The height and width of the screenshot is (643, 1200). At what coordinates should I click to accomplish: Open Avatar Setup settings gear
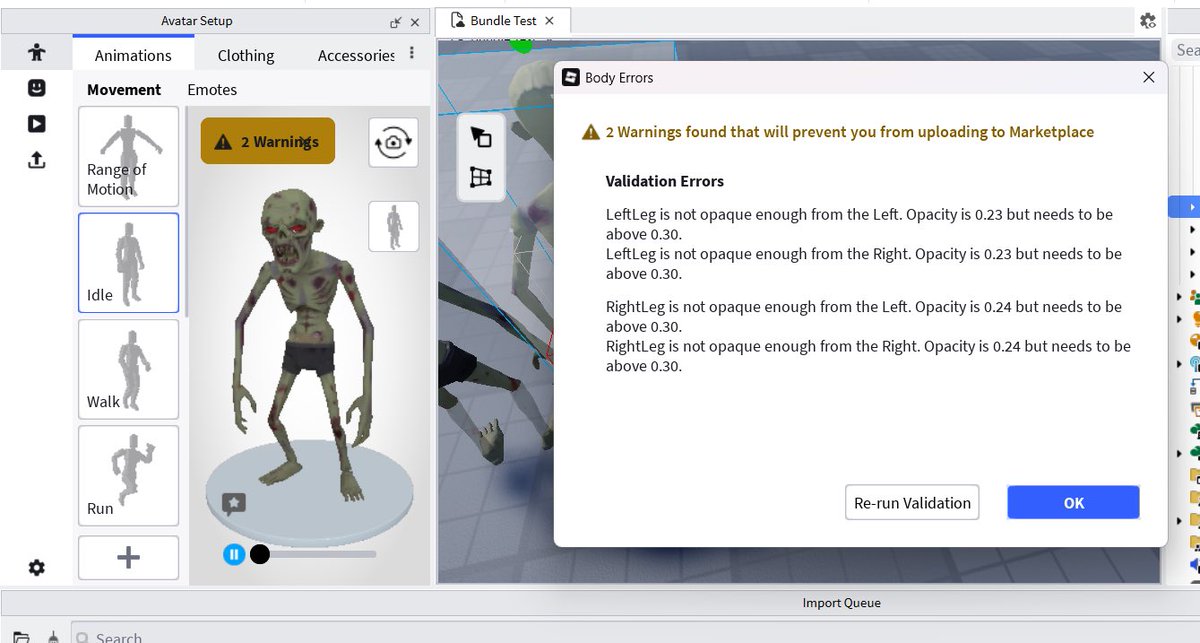point(37,568)
